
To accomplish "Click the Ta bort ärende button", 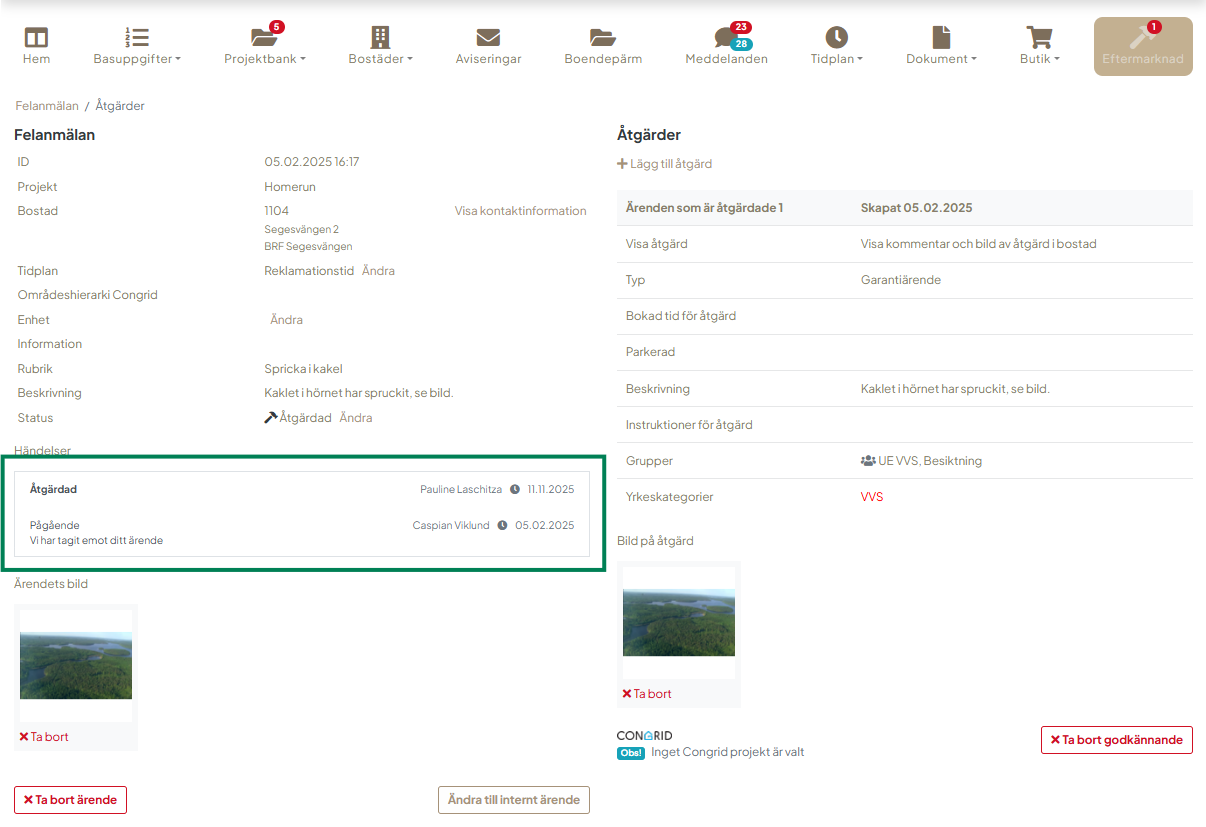I will (70, 800).
